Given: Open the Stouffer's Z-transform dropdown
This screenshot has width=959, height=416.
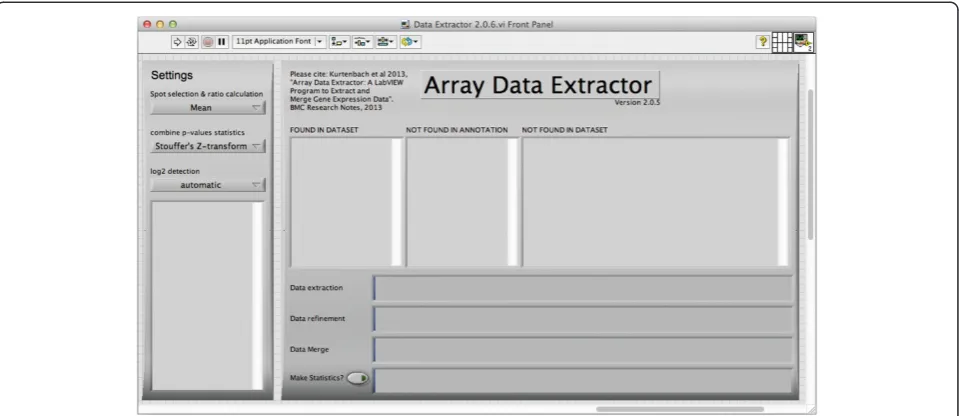Looking at the screenshot, I should pyautogui.click(x=208, y=146).
